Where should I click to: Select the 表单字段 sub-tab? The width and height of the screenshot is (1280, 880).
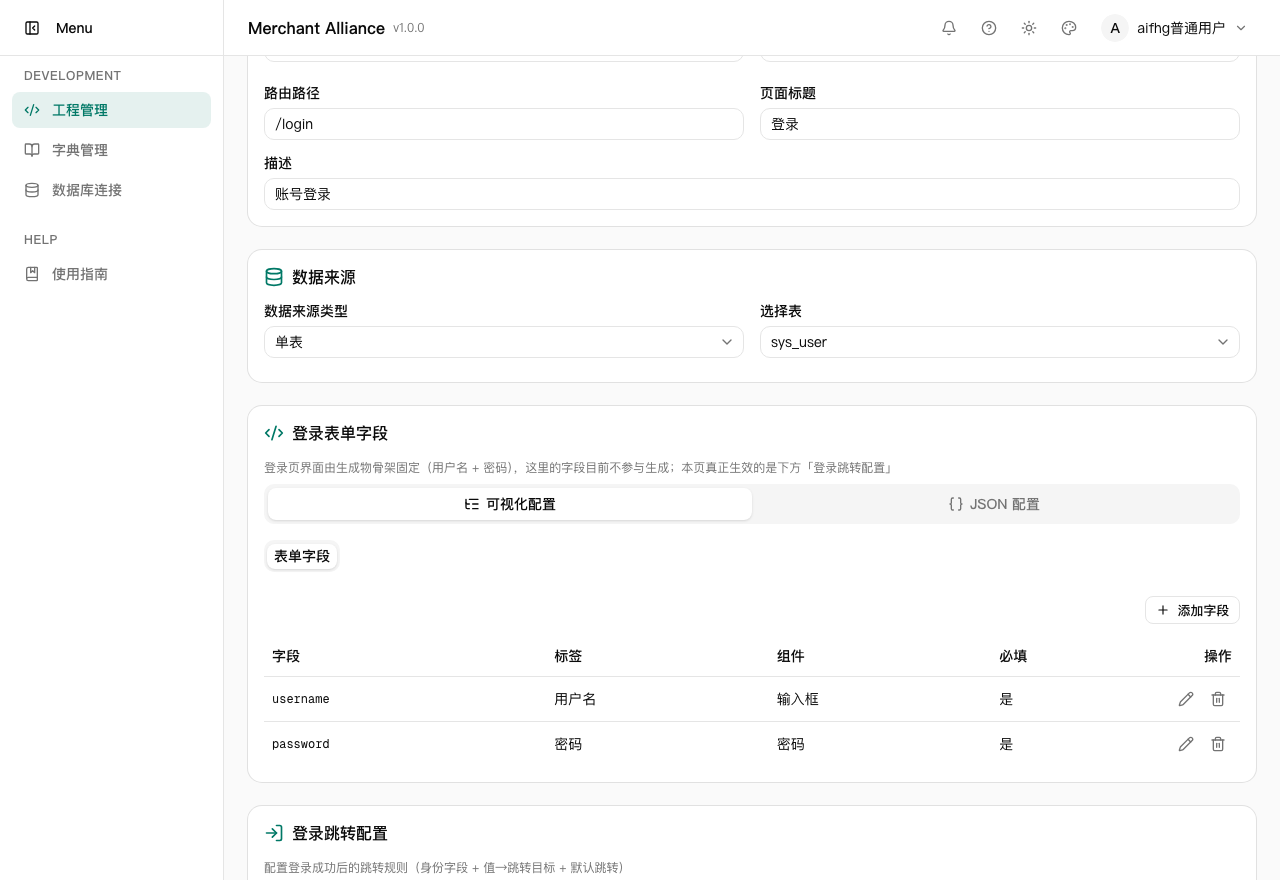tap(302, 556)
